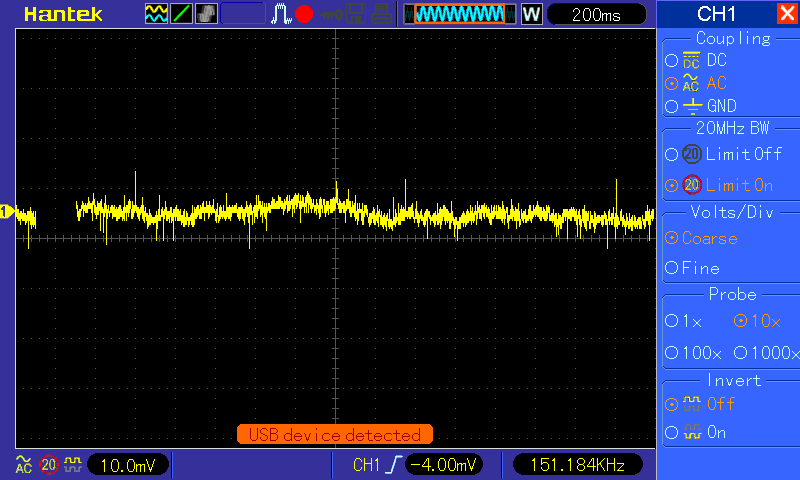This screenshot has height=480, width=800.
Task: Click the invert status icon at bottom
Action: [73, 465]
